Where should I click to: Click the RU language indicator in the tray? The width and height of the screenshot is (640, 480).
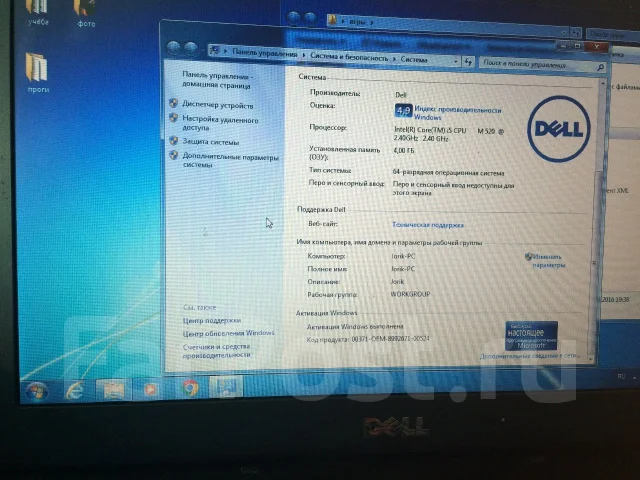(x=621, y=376)
